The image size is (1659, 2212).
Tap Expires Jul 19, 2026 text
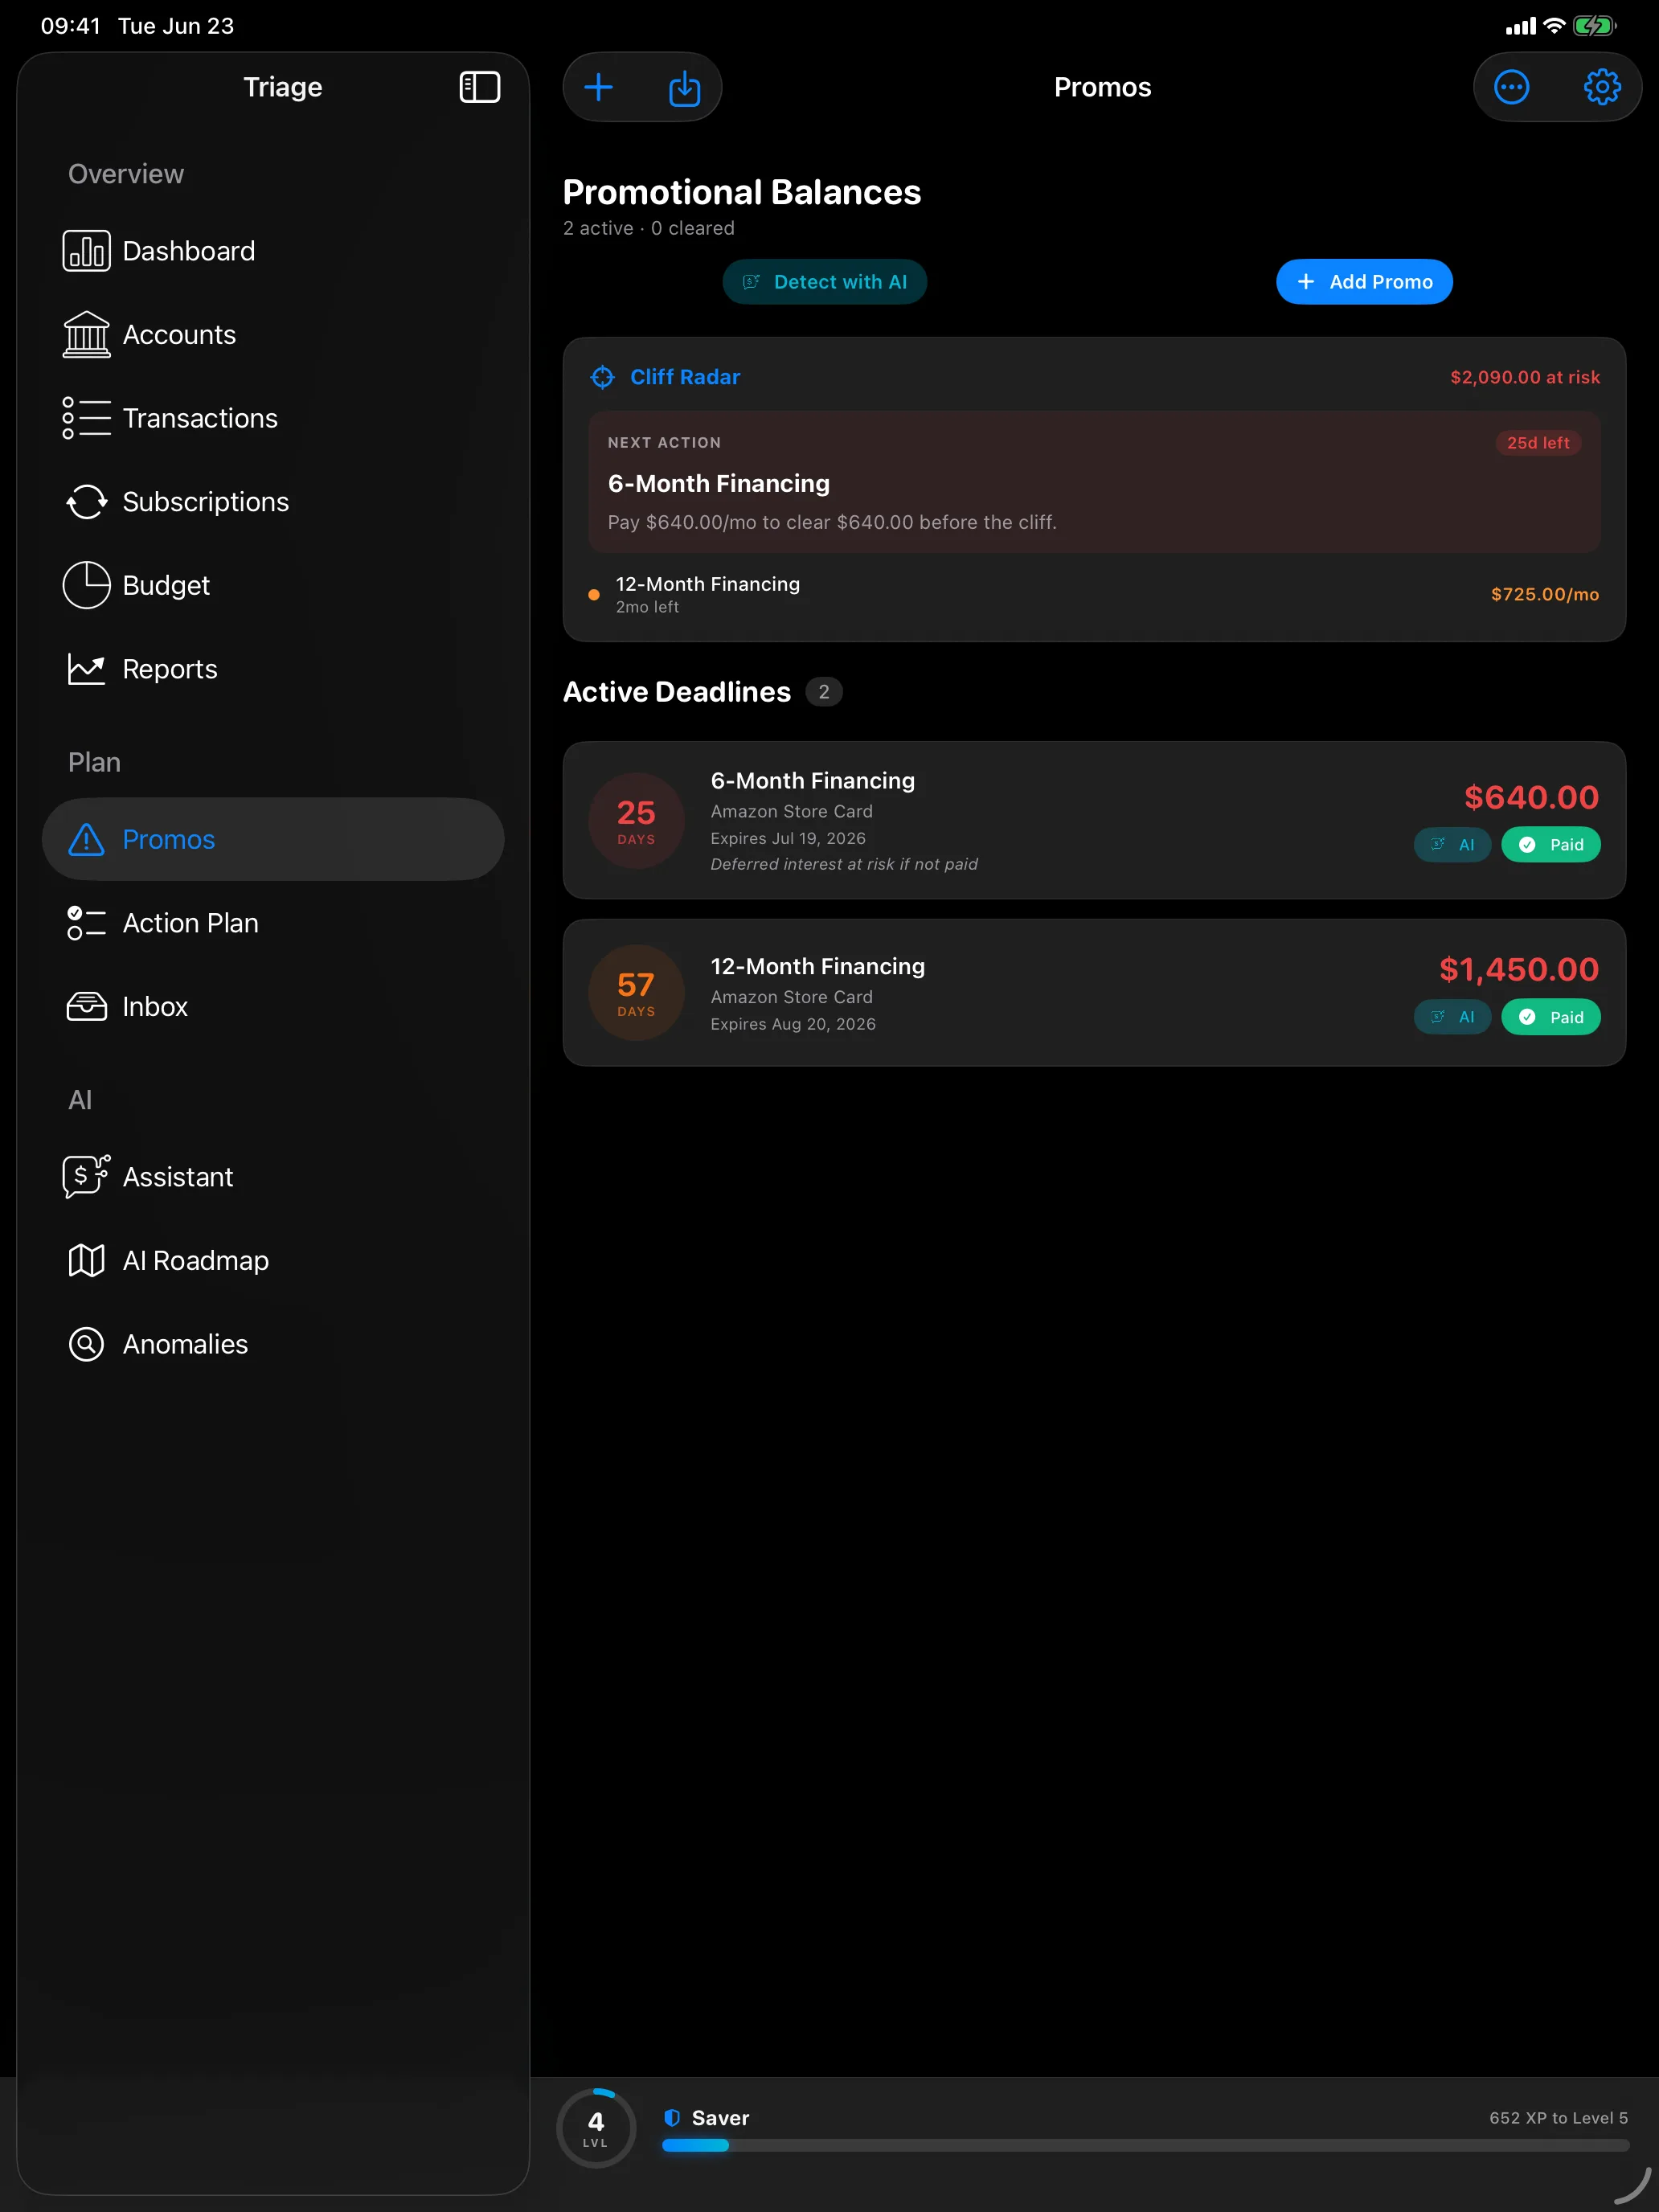(788, 838)
